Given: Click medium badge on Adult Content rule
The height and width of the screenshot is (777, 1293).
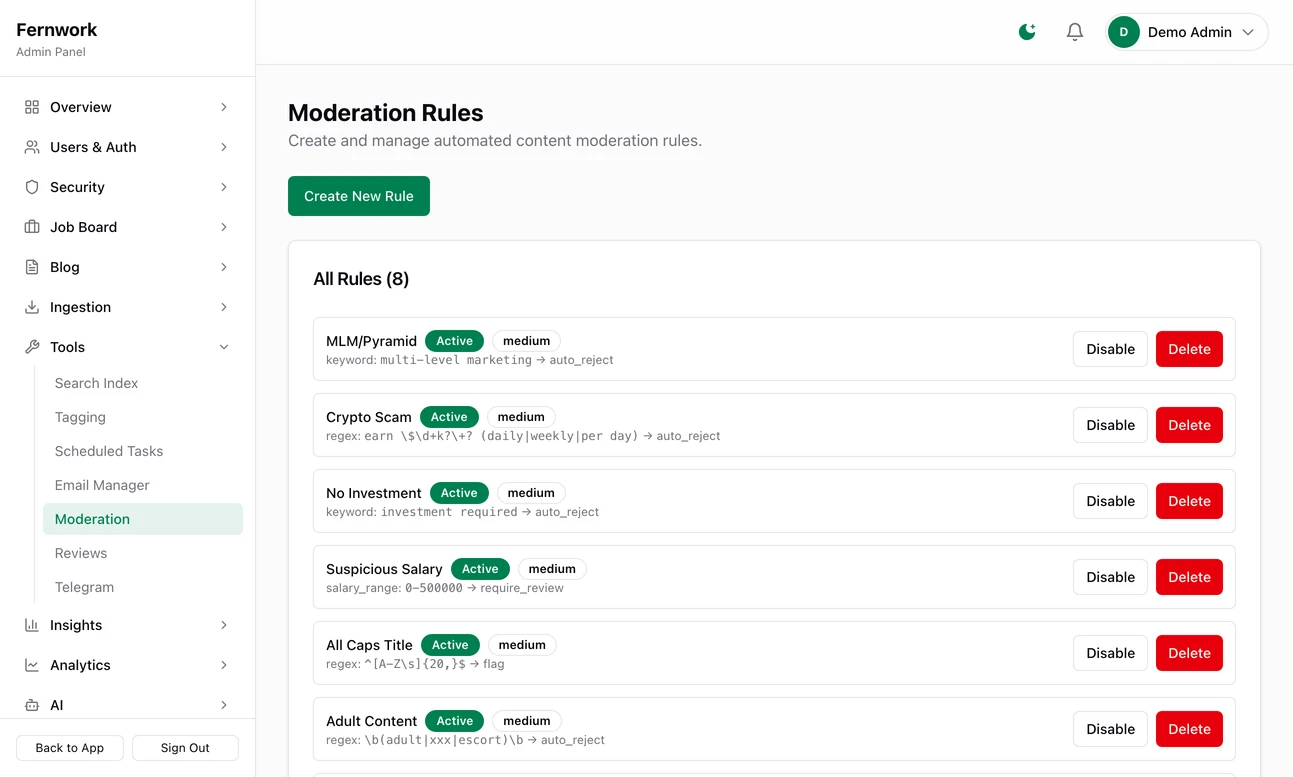Looking at the screenshot, I should coord(527,721).
